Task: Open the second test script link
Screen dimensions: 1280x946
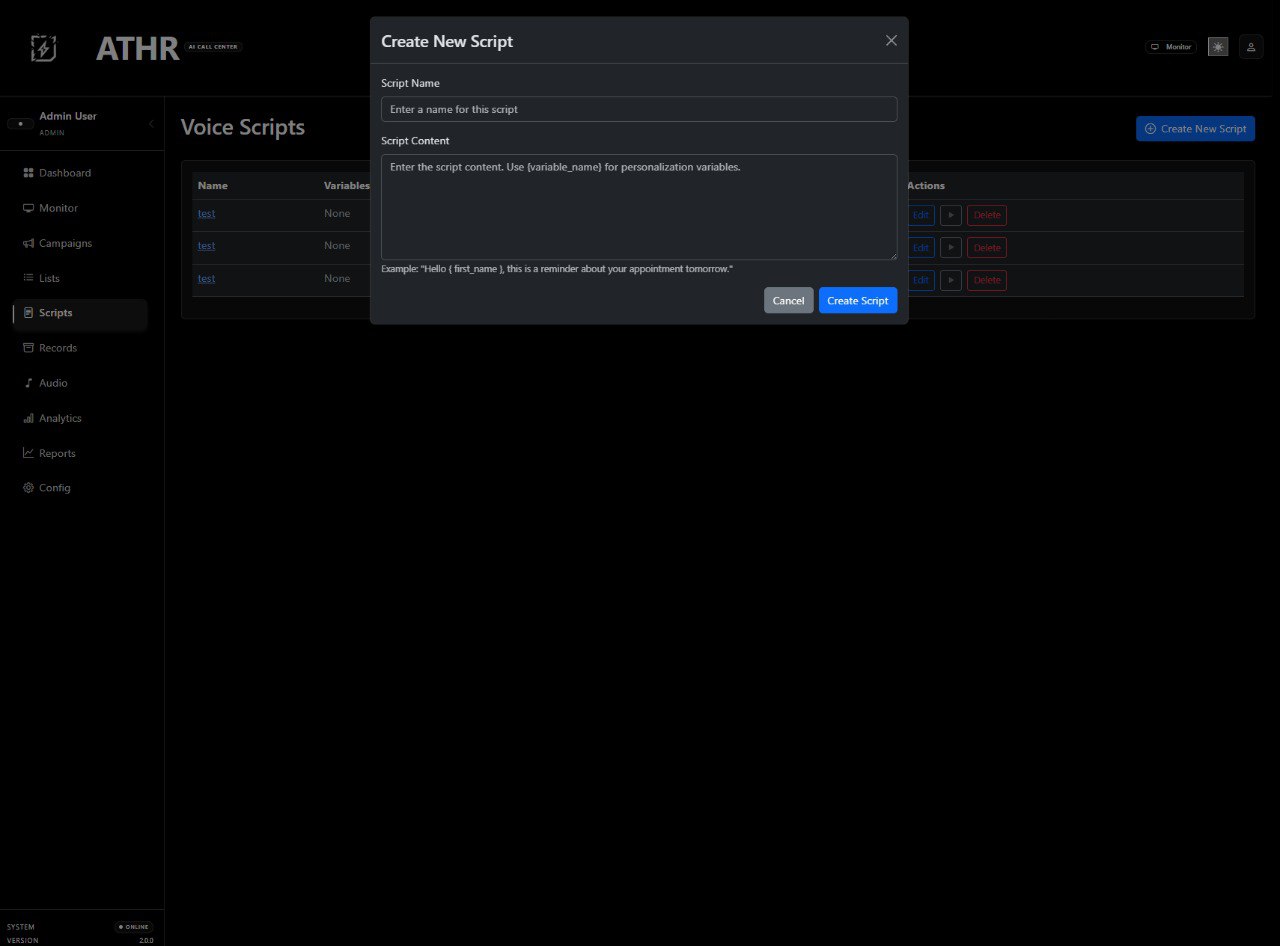Action: 206,246
